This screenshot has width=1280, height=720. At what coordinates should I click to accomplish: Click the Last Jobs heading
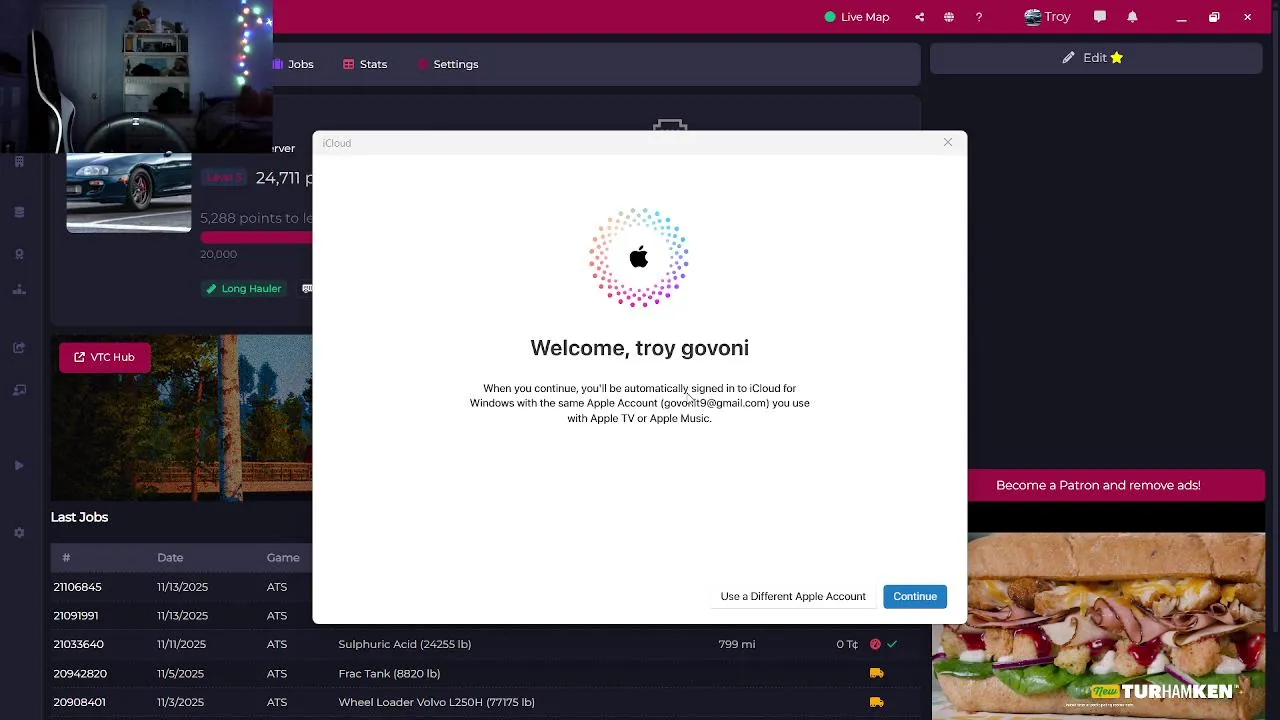click(x=79, y=517)
